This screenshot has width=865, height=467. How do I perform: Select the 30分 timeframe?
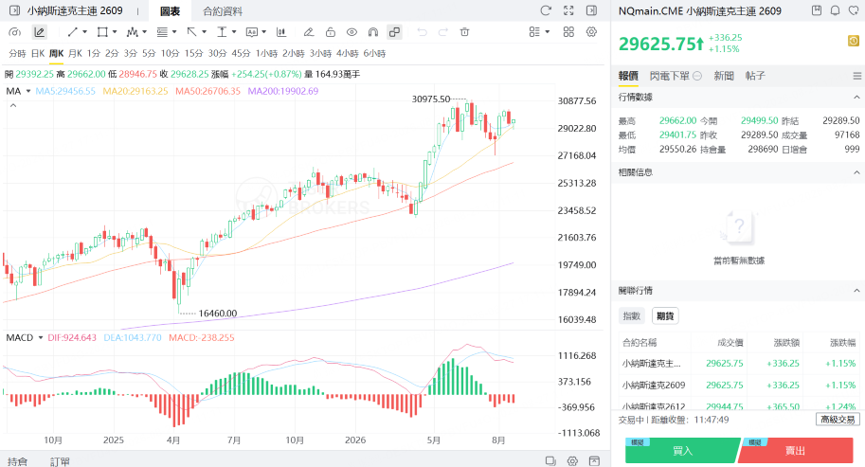pos(217,53)
